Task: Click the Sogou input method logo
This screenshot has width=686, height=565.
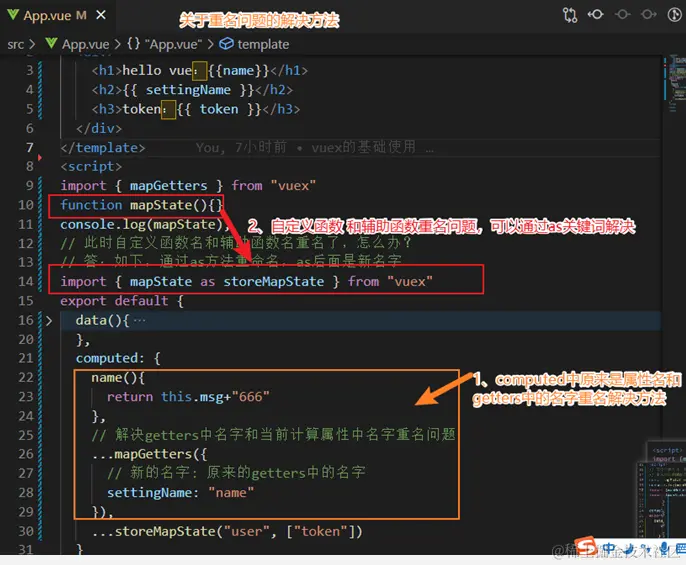Action: [x=585, y=545]
